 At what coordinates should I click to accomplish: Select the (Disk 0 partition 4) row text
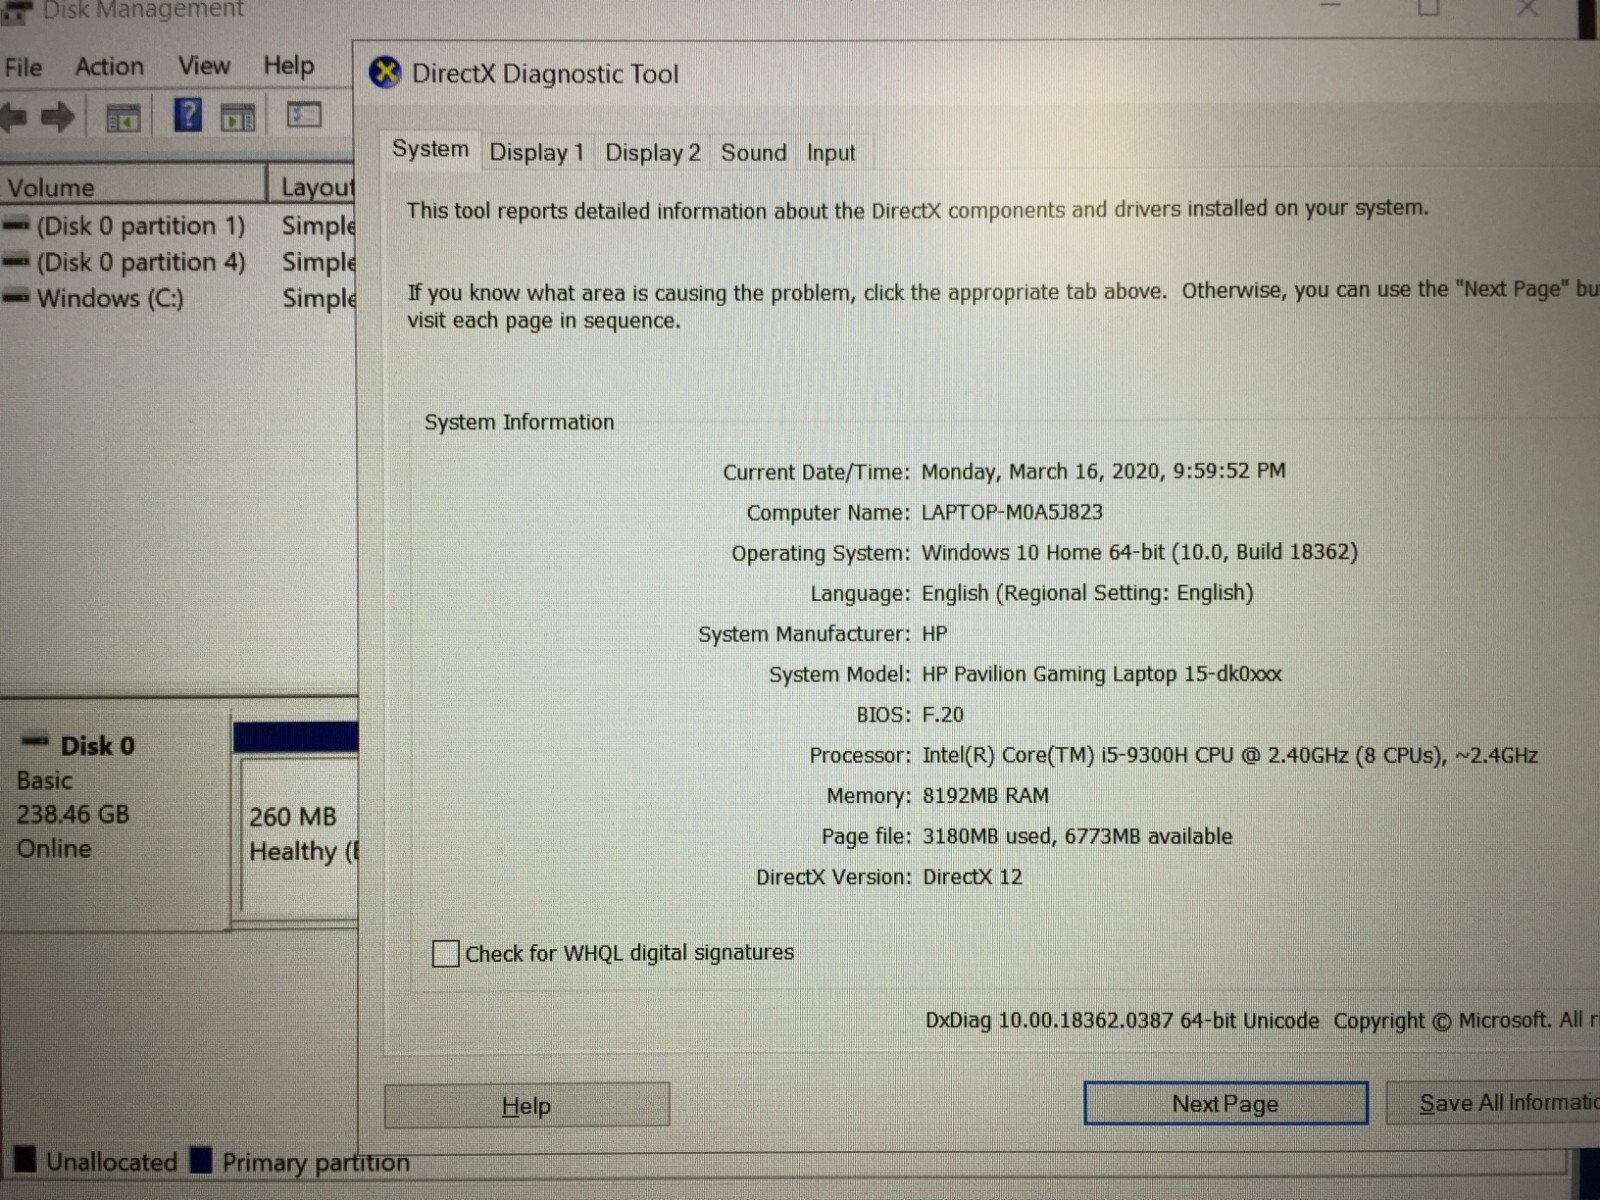point(141,262)
